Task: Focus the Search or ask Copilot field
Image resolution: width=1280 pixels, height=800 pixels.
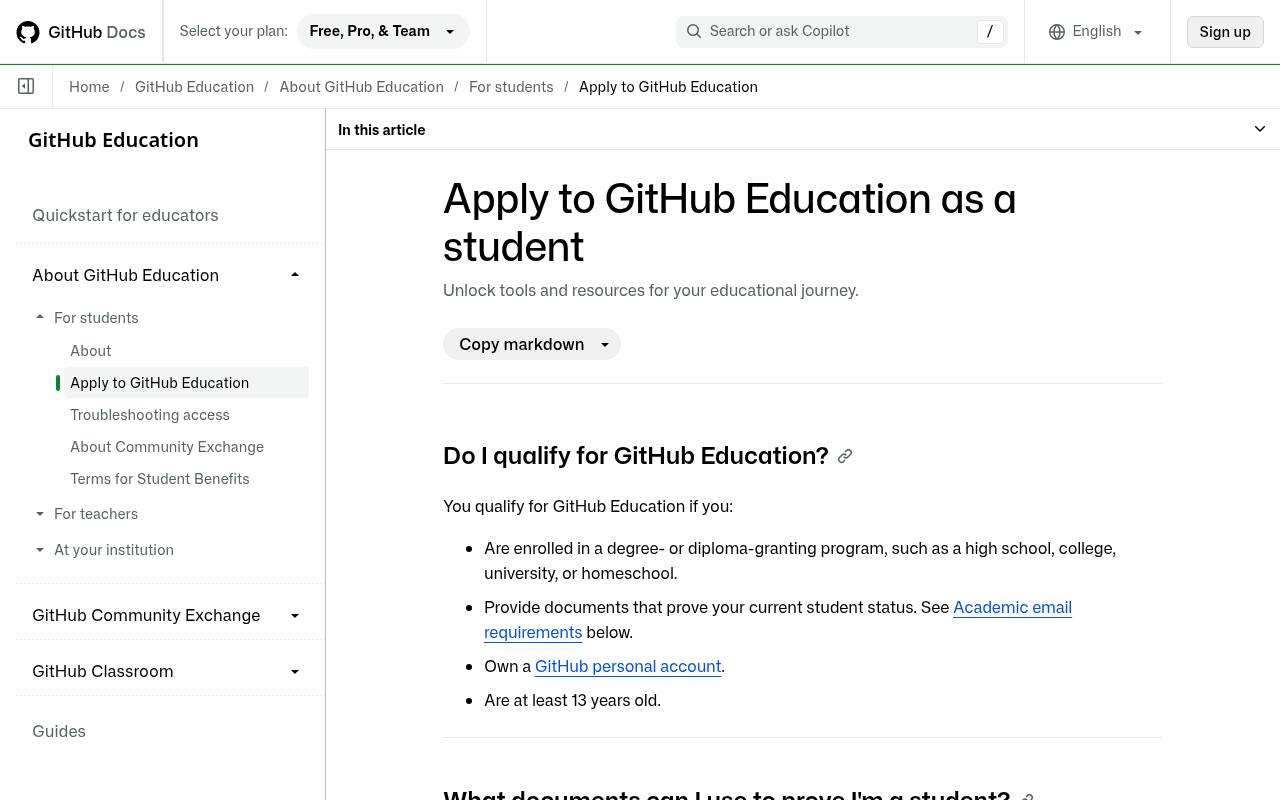Action: (x=841, y=31)
